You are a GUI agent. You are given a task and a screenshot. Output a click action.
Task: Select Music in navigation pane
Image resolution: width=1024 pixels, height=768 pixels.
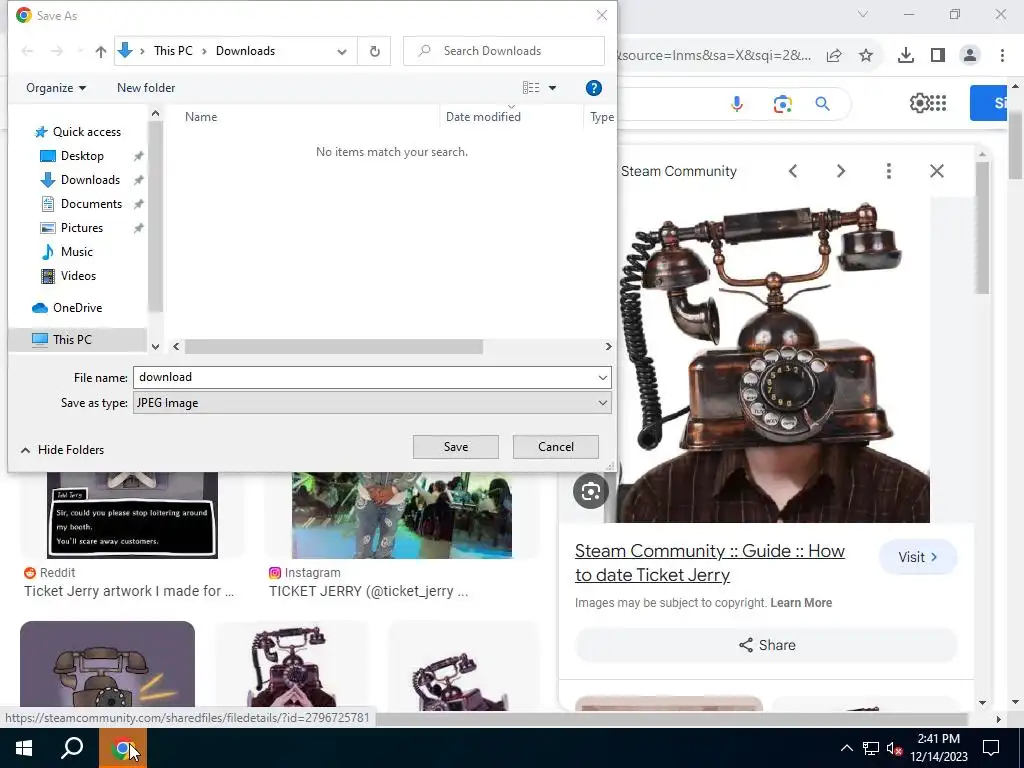pos(76,251)
